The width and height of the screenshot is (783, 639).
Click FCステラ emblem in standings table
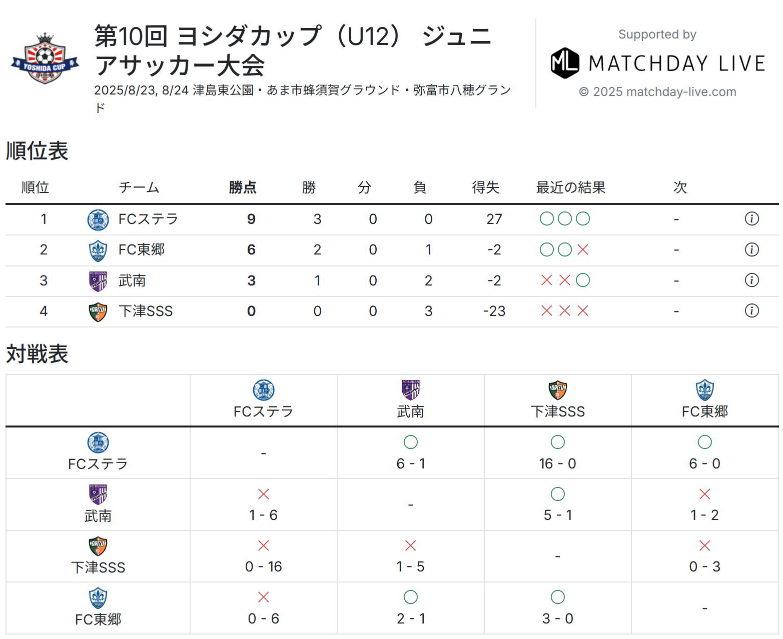pyautogui.click(x=98, y=220)
